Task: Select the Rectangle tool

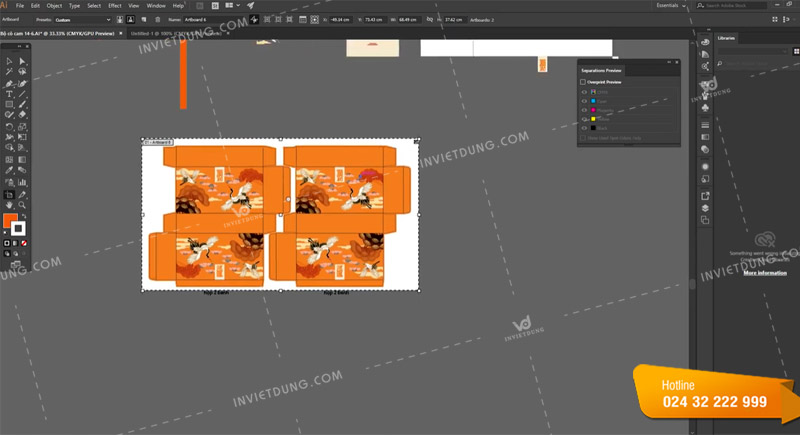Action: coord(9,104)
